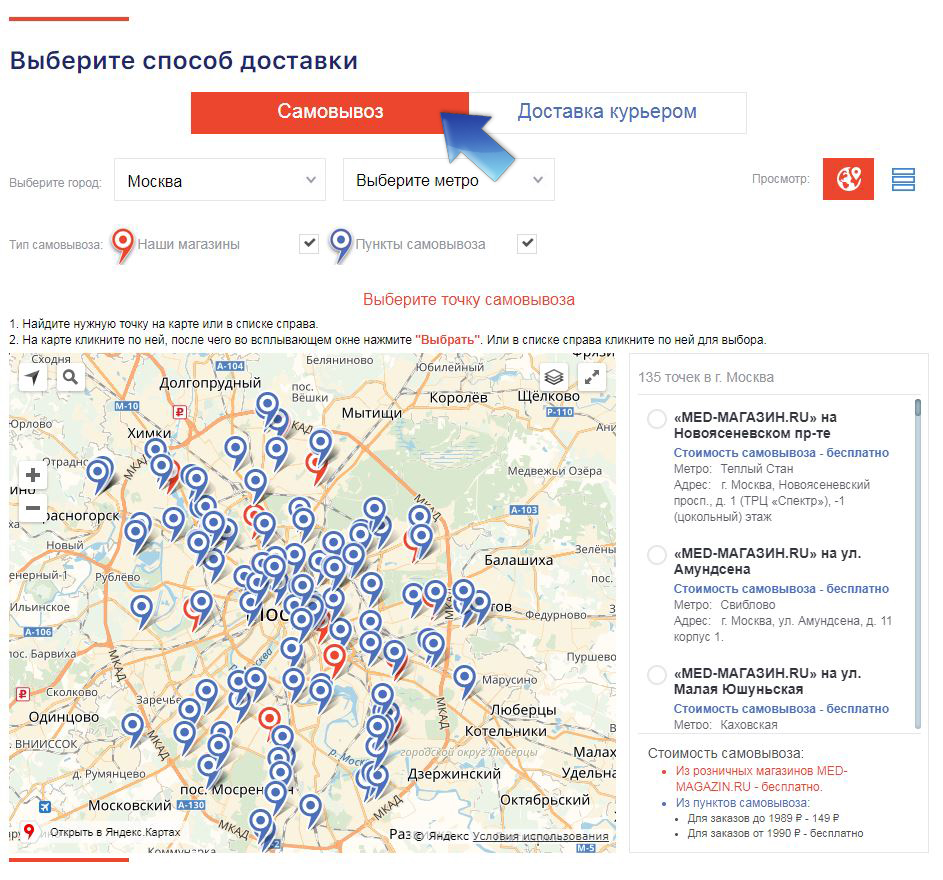Click the «MED-МАГАЗИН.RU» на Новоясеневском пр-те title
Viewport: 943px width, 880px height.
pyautogui.click(x=755, y=425)
